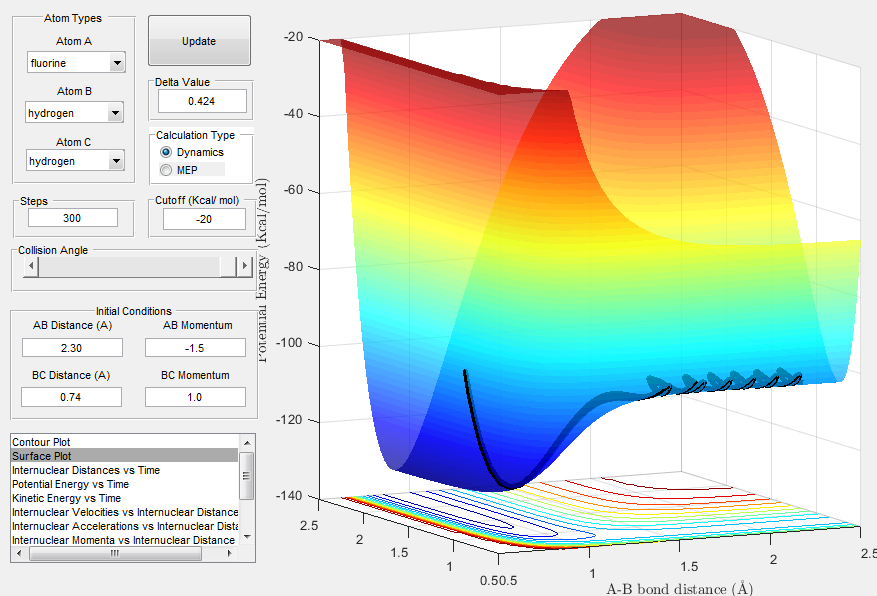Select the Dynamics radio button

coord(166,152)
